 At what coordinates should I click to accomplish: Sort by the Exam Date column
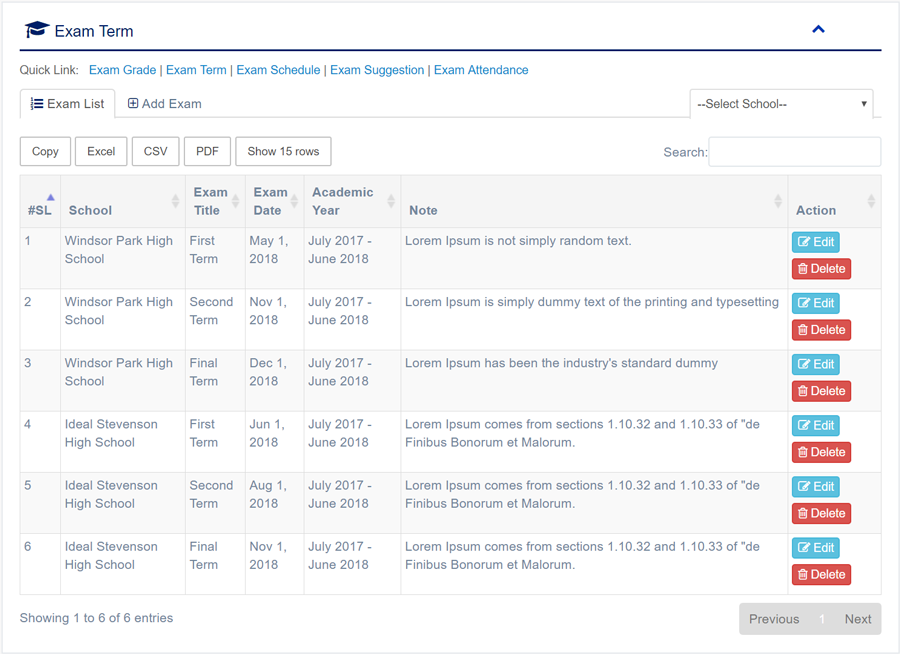coord(274,202)
